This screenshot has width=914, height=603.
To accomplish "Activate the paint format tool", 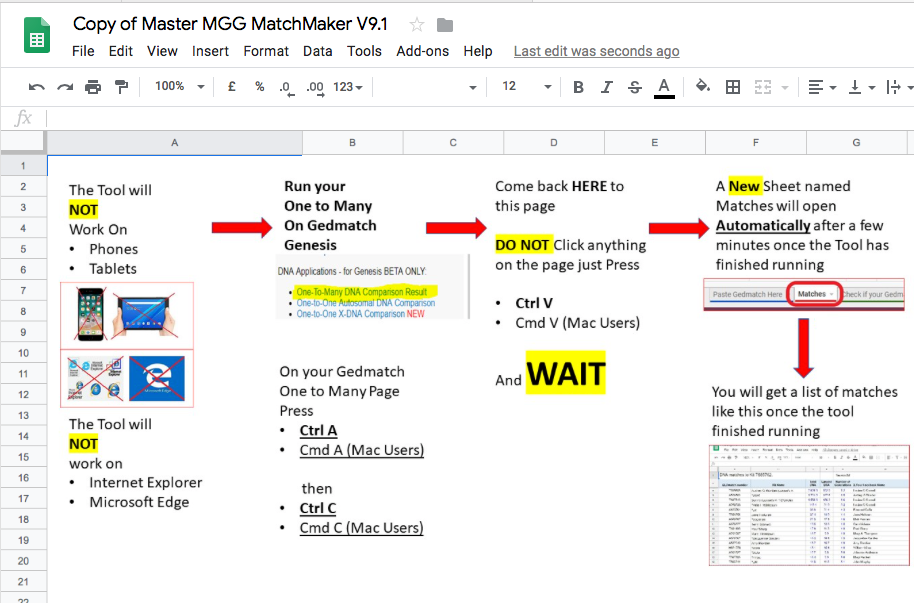I will click(121, 87).
